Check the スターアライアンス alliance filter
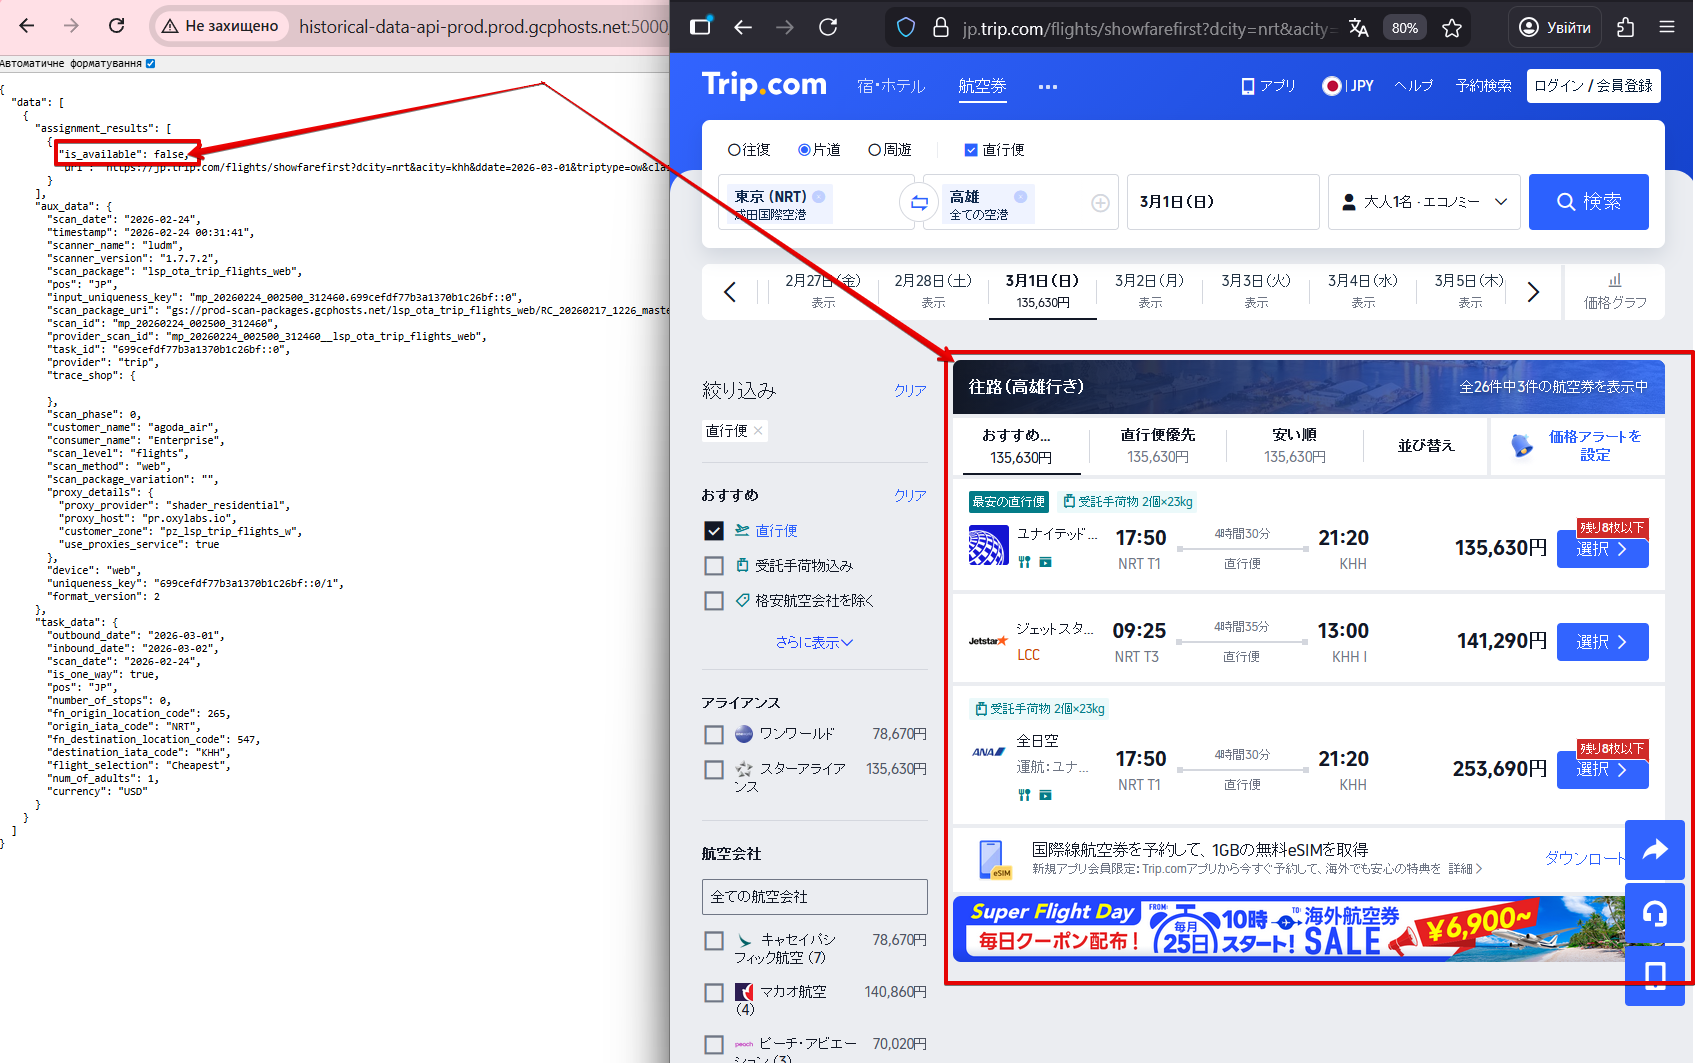This screenshot has height=1063, width=1699. click(714, 770)
